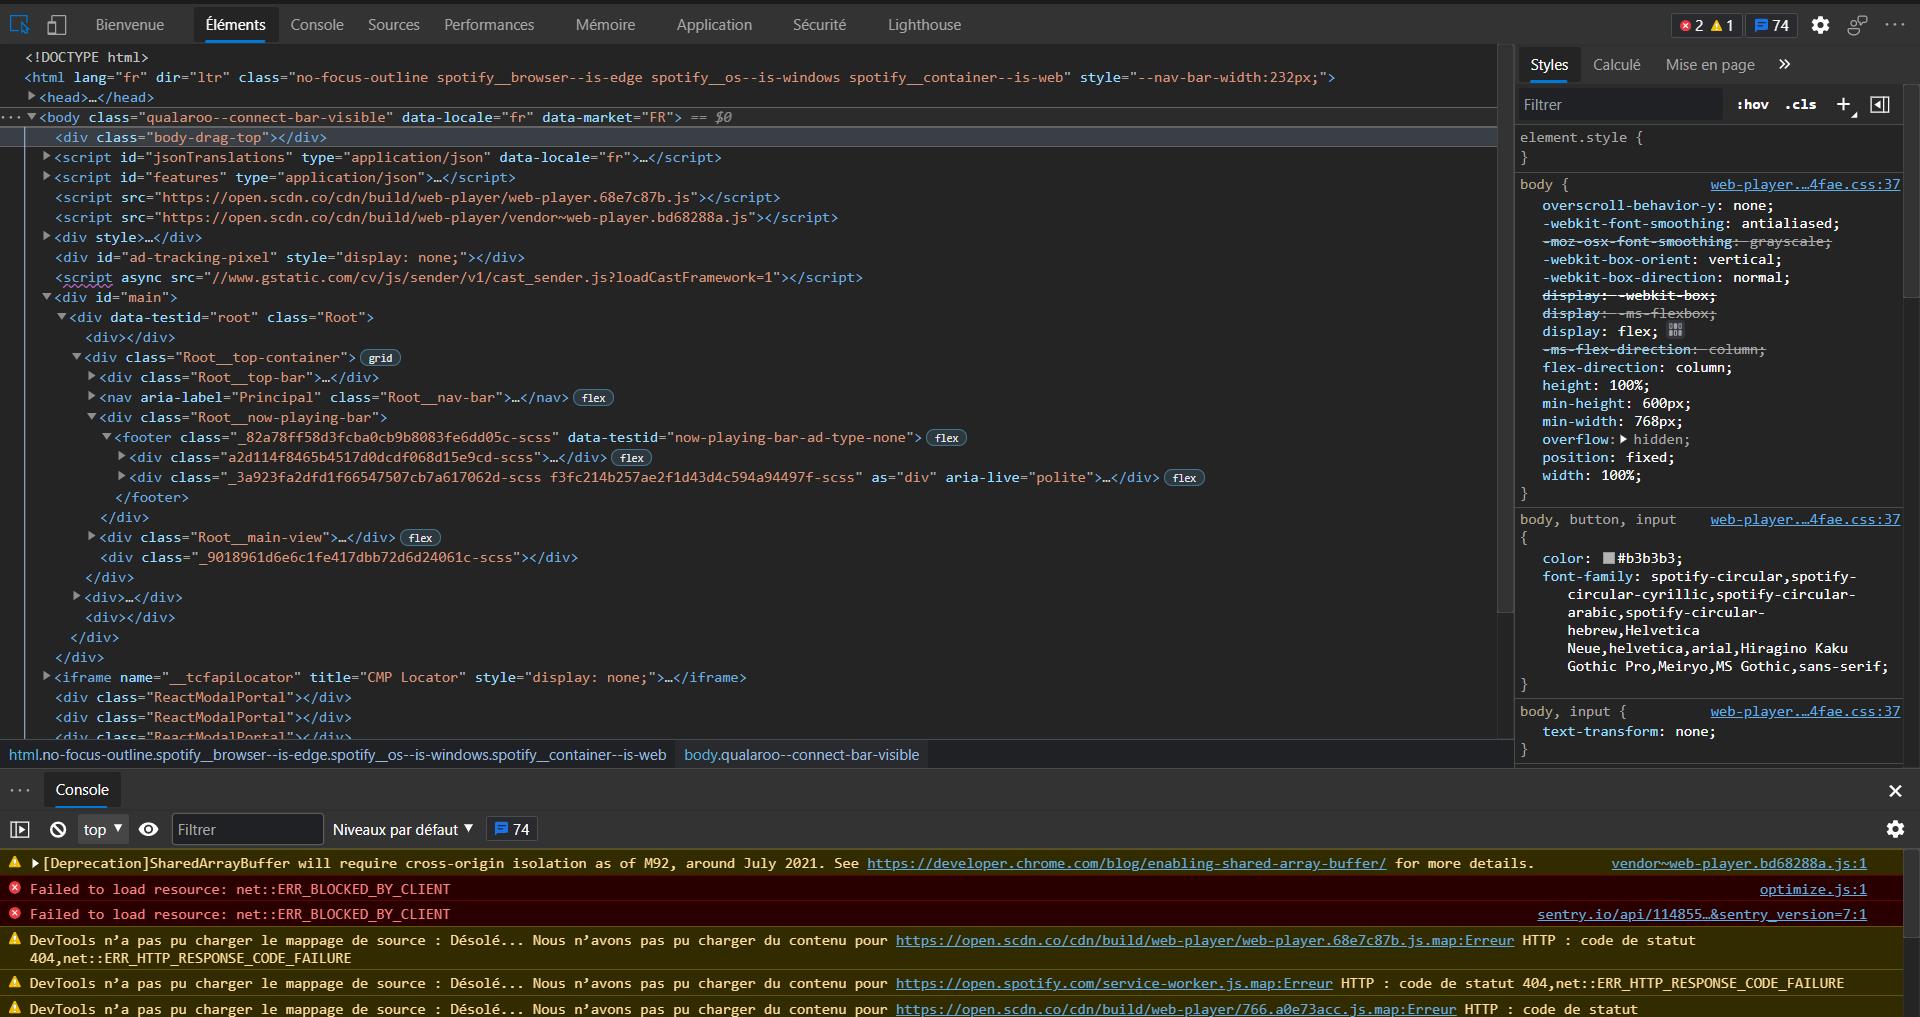The image size is (1920, 1017).
Task: Open the drawer three-dots menu
Action: coord(20,790)
